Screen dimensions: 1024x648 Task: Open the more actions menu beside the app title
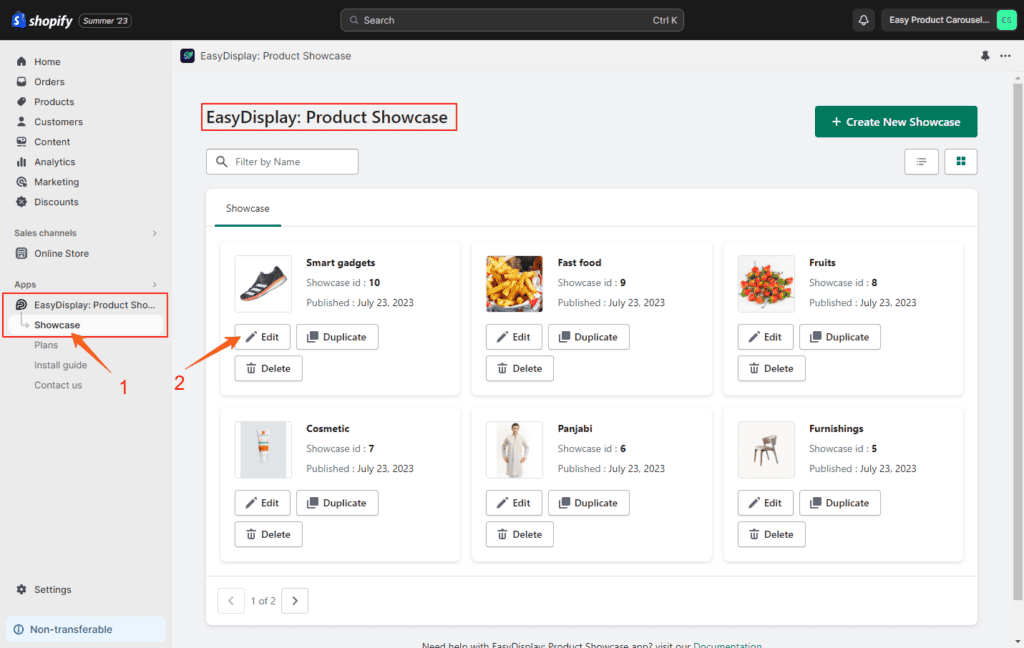click(x=1005, y=56)
